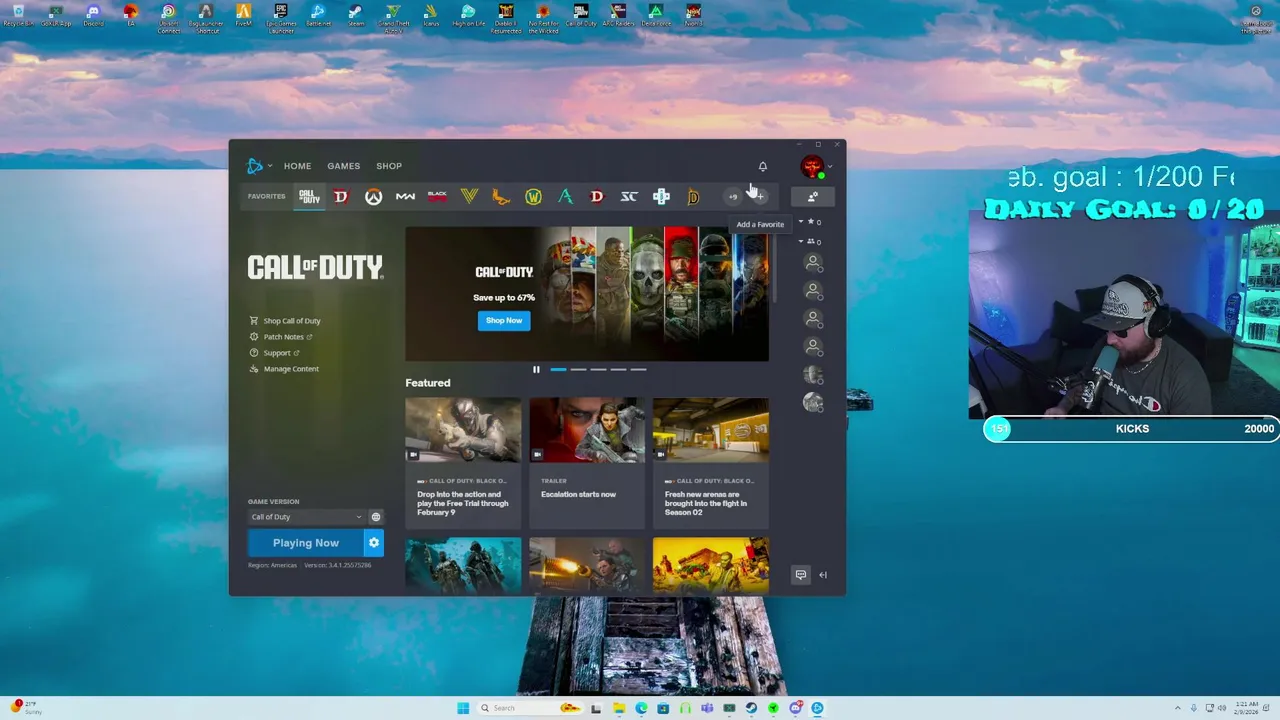Screen dimensions: 1280x720
Task: Open the Epic Games Launcher desktop shortcut
Action: 282,18
